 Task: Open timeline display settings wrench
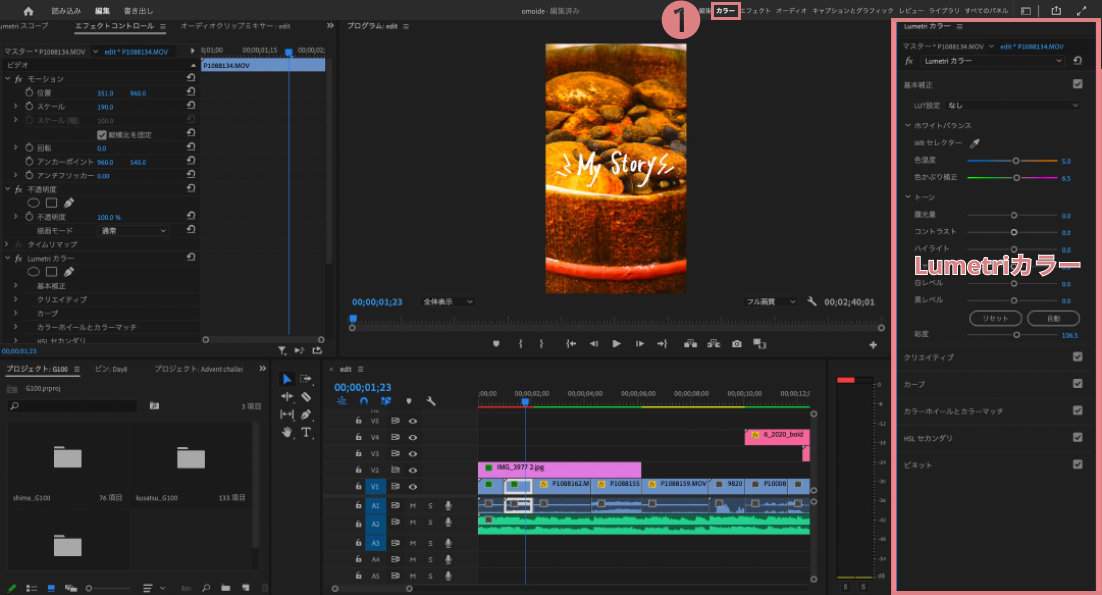coord(431,401)
